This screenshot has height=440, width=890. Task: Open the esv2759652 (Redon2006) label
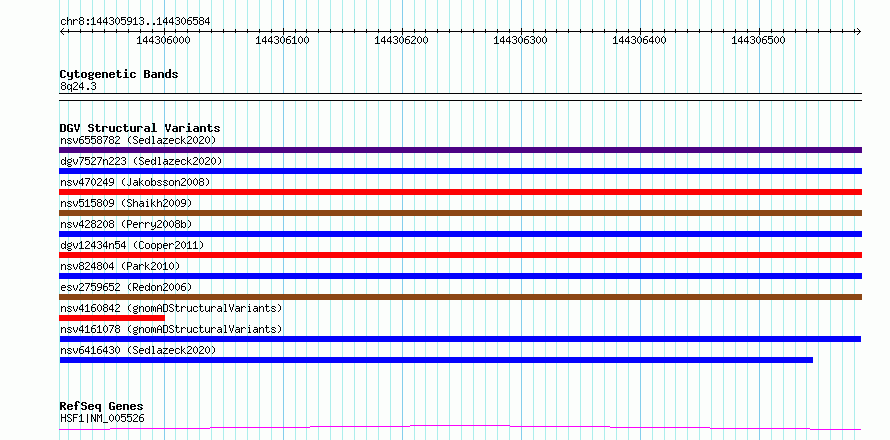pos(126,287)
